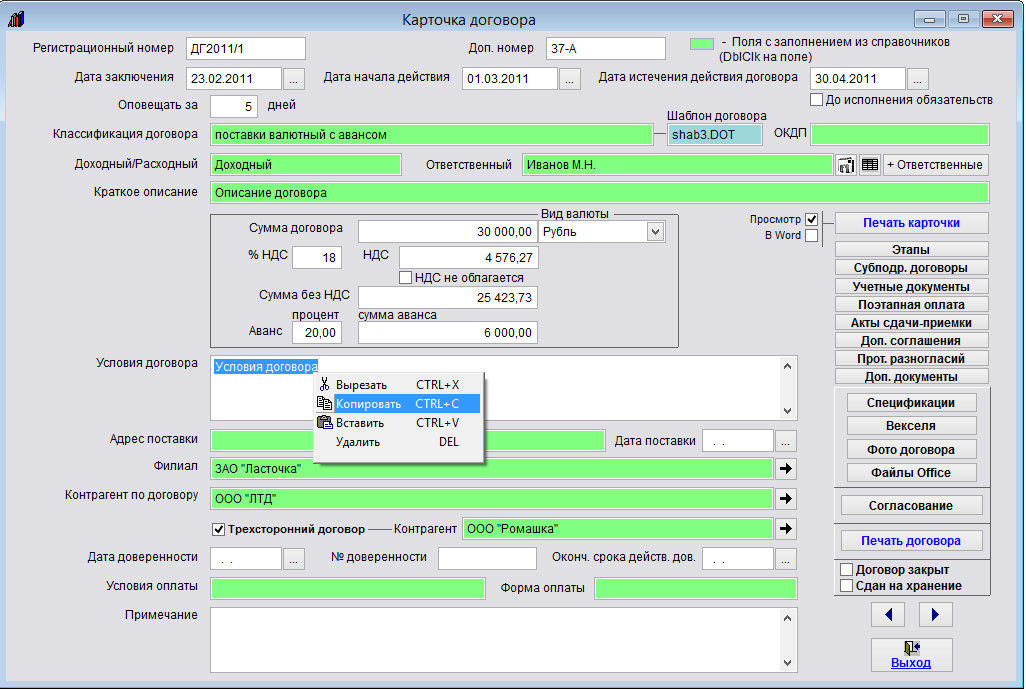Toggle НДС не облагается checkbox
Viewport: 1026px width, 690px height.
click(406, 277)
